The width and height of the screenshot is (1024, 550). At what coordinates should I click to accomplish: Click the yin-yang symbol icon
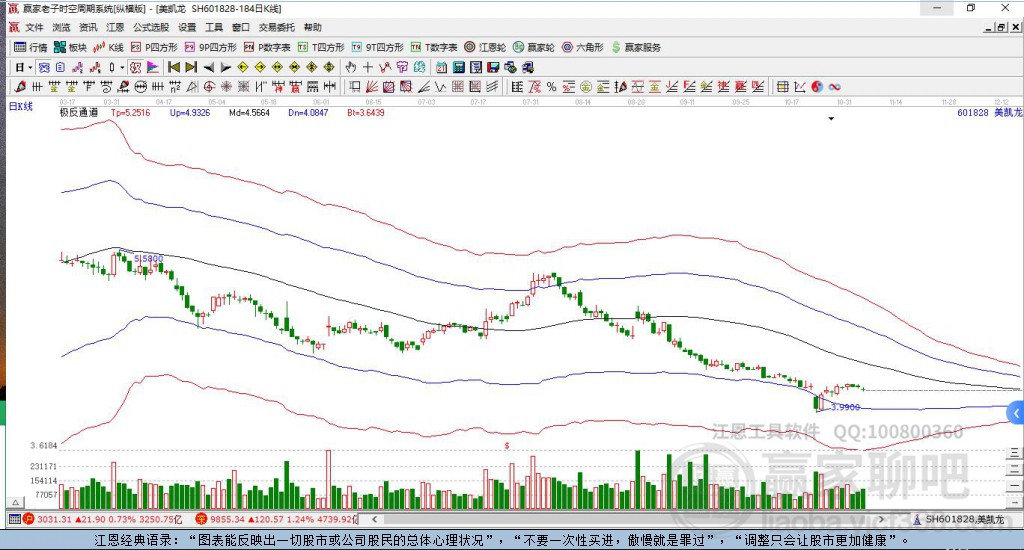pos(817,87)
